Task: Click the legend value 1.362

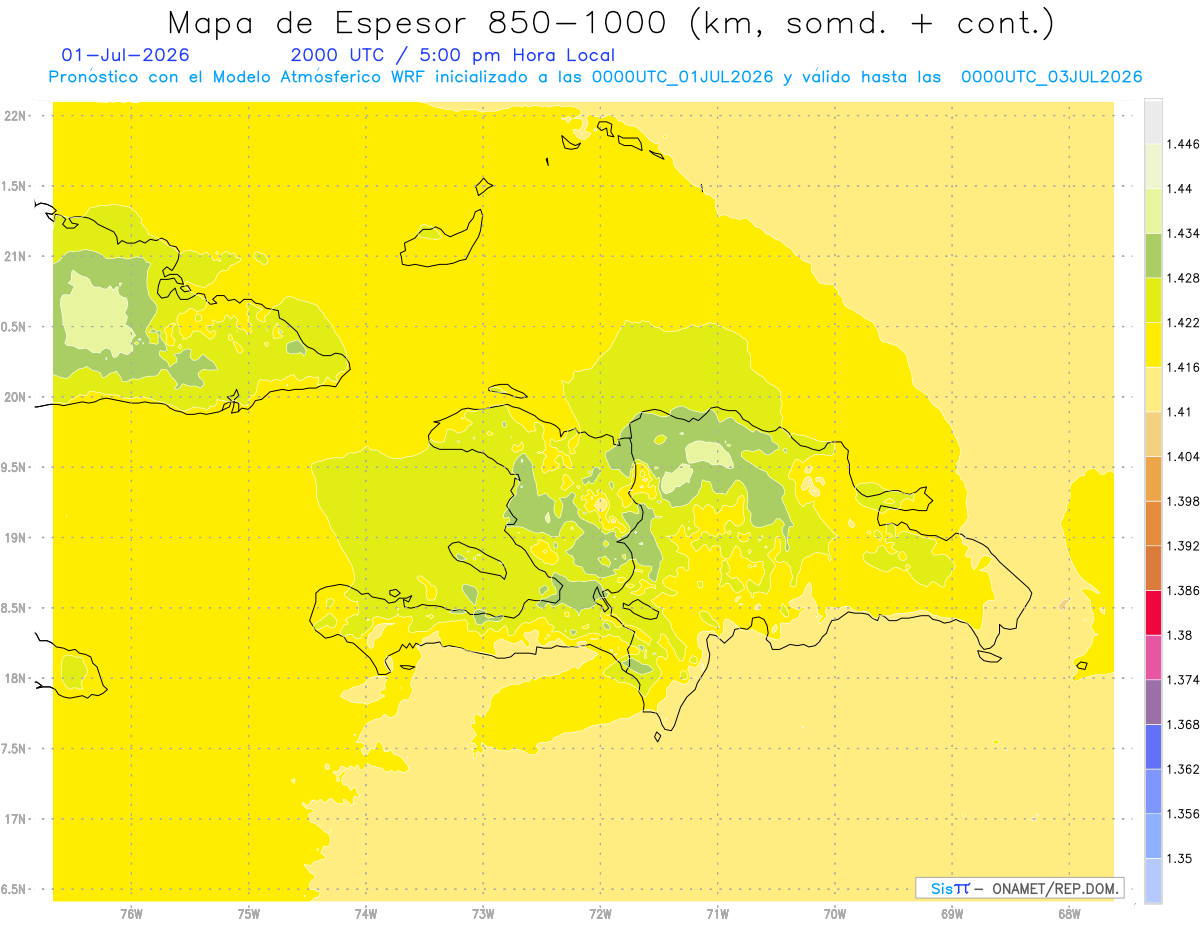Action: 1183,769
